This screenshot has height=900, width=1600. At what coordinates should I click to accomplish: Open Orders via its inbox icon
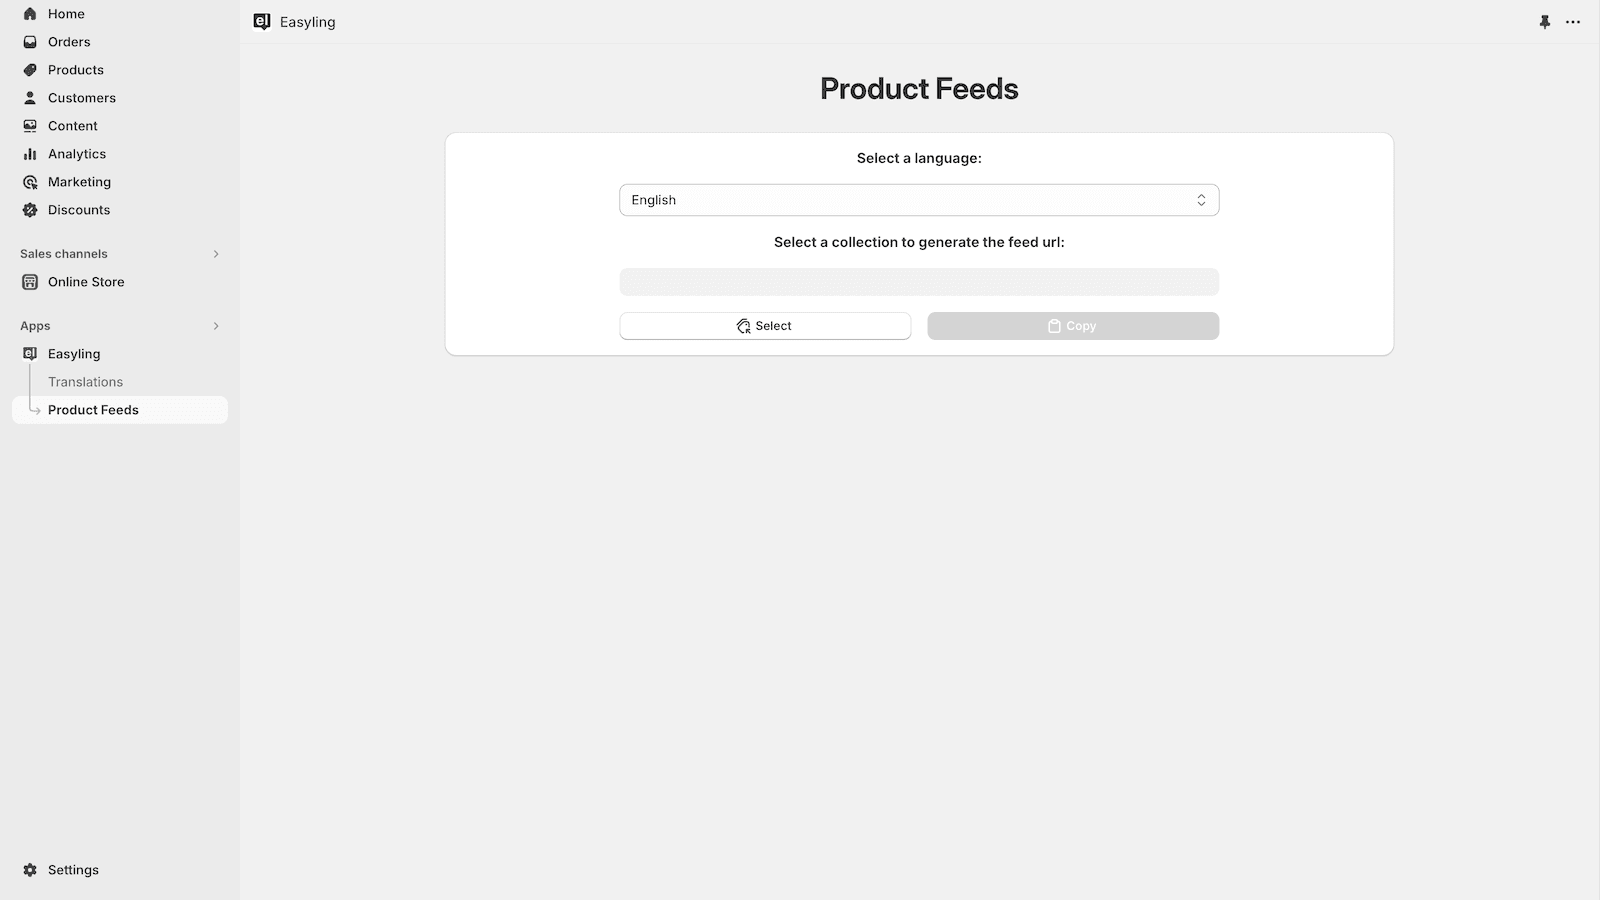tap(30, 42)
